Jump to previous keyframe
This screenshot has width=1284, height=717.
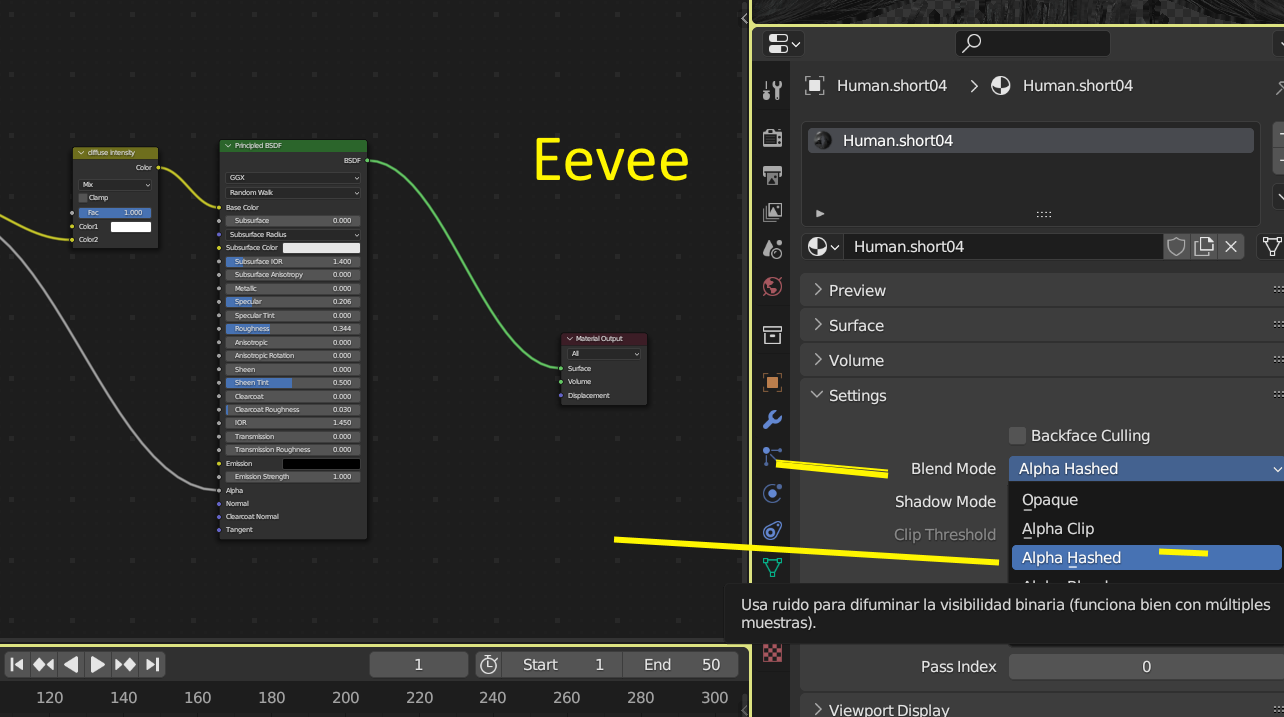(x=44, y=664)
